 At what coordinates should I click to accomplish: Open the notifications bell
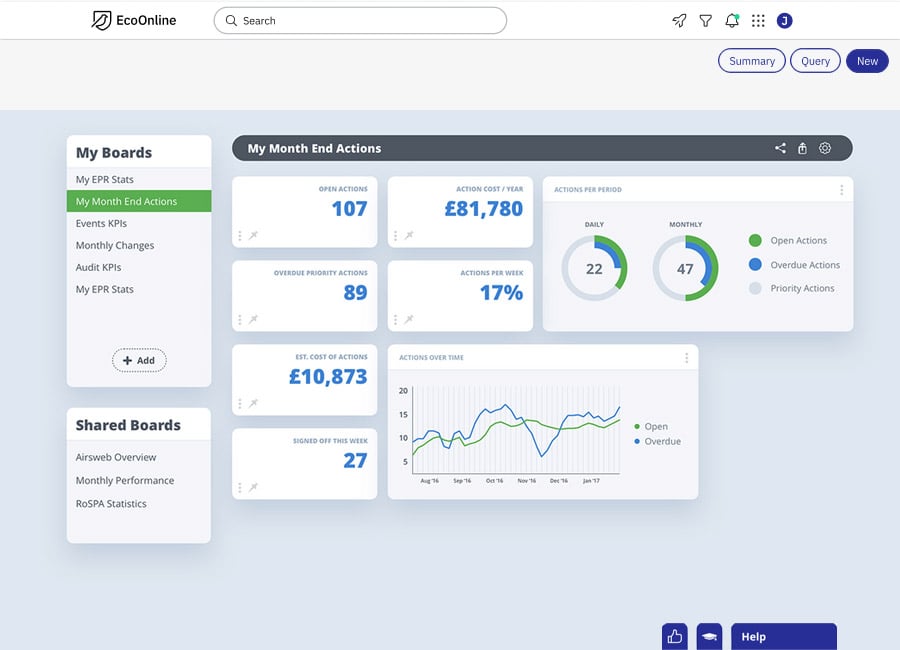[x=732, y=21]
